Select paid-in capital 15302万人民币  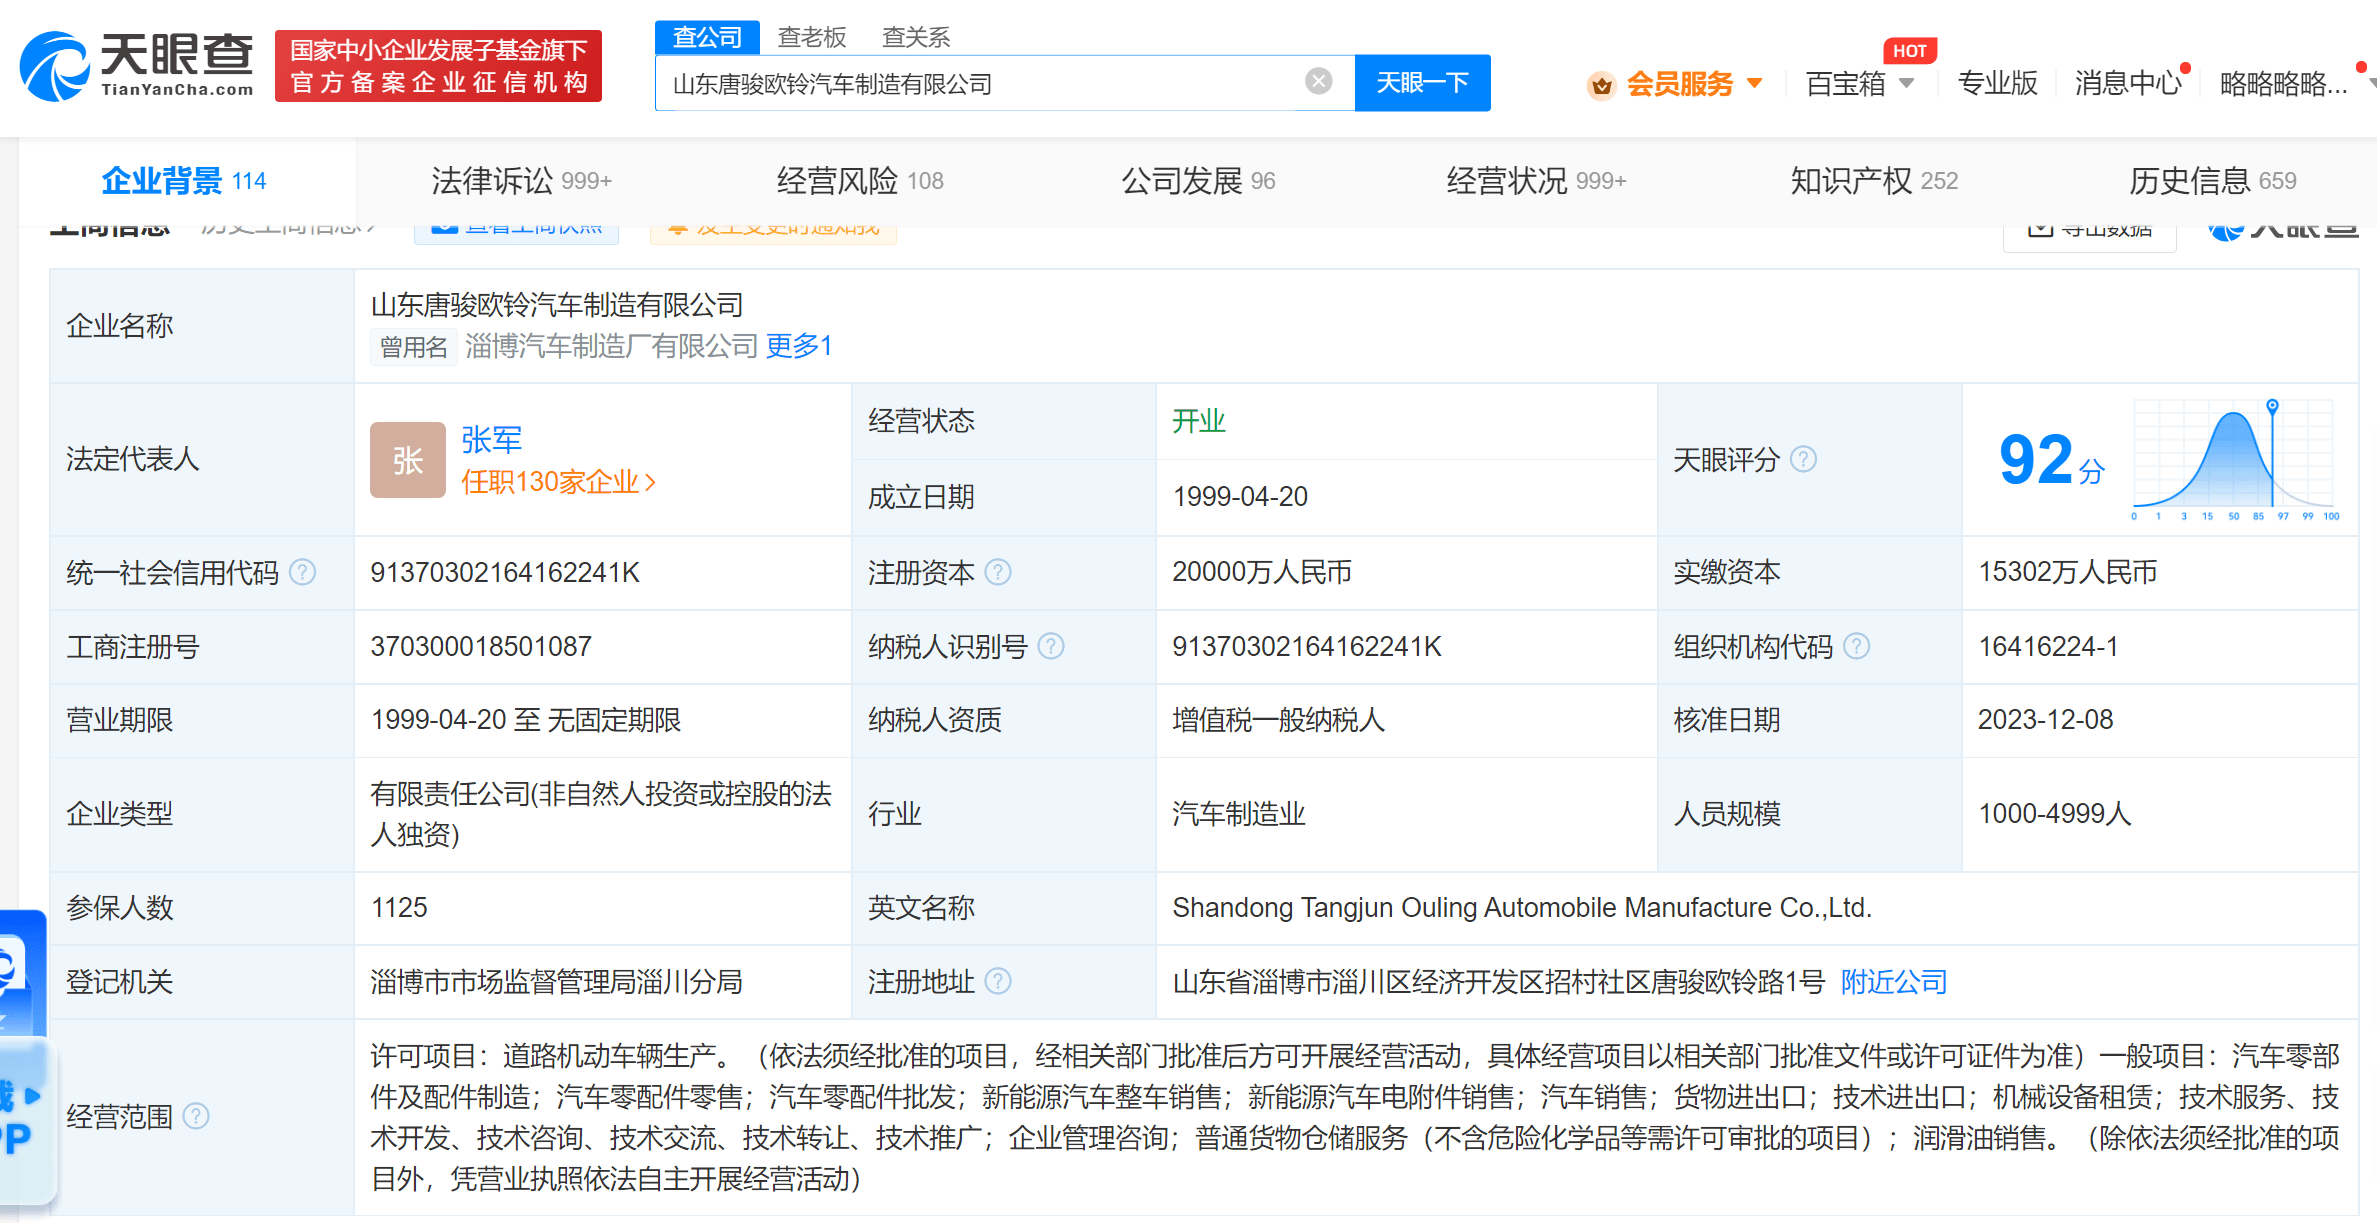(2068, 572)
